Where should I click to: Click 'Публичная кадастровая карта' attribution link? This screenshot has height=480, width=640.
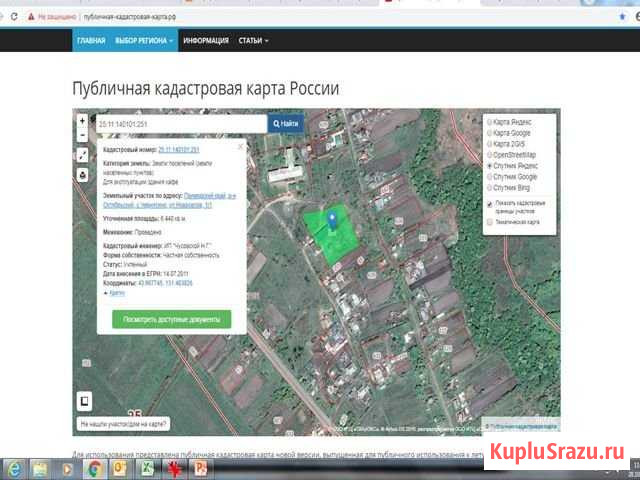(523, 426)
